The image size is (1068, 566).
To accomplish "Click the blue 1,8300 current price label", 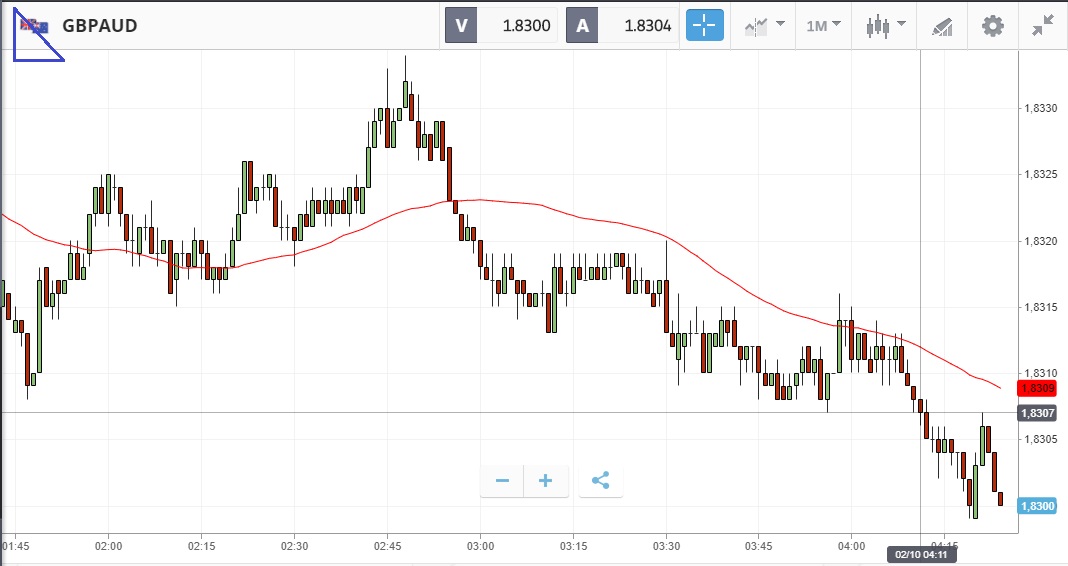I will (x=1037, y=506).
